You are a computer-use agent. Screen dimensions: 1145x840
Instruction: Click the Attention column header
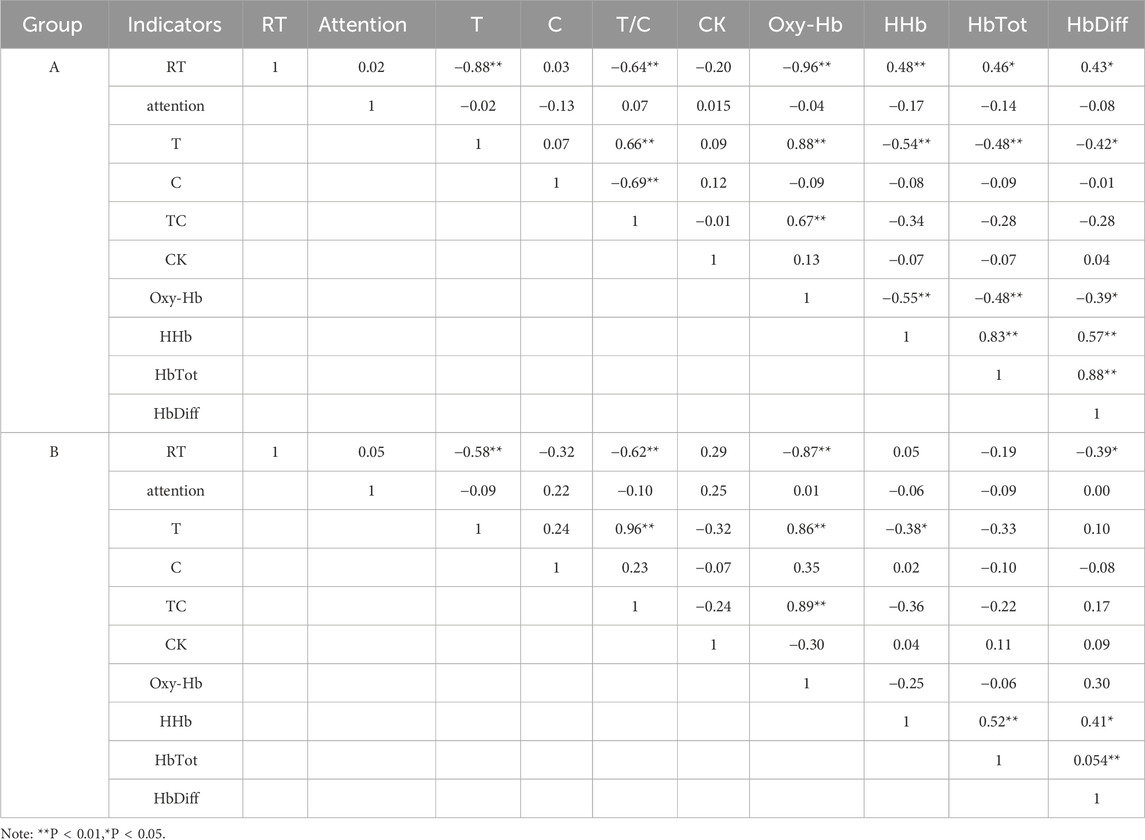click(362, 25)
